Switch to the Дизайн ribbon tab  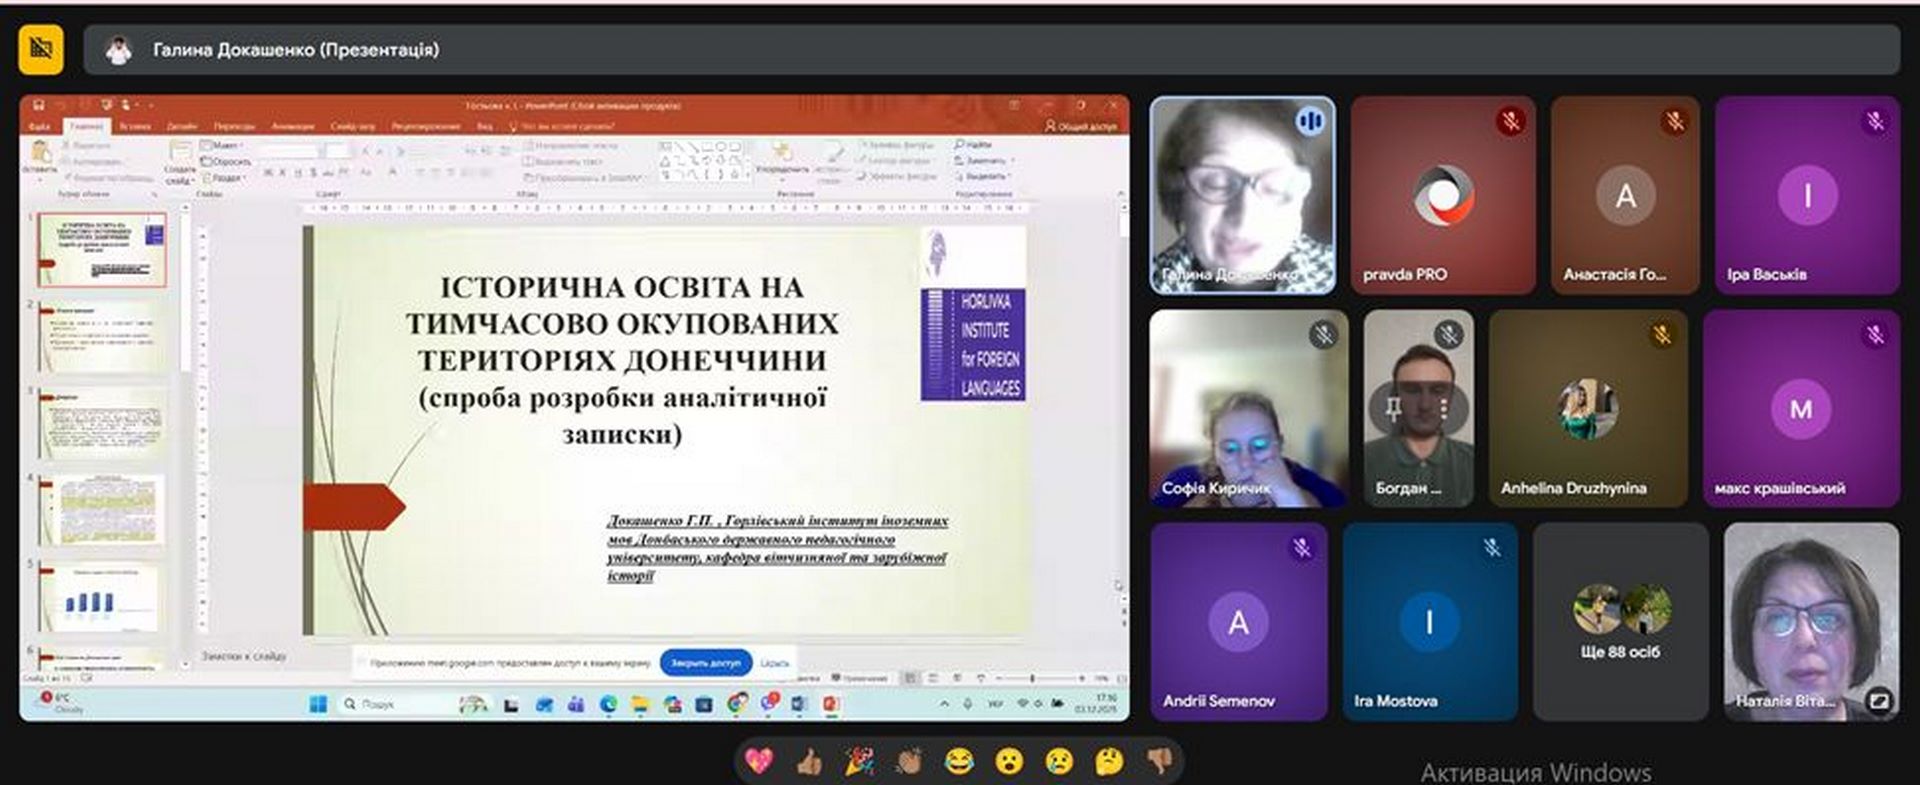click(182, 127)
